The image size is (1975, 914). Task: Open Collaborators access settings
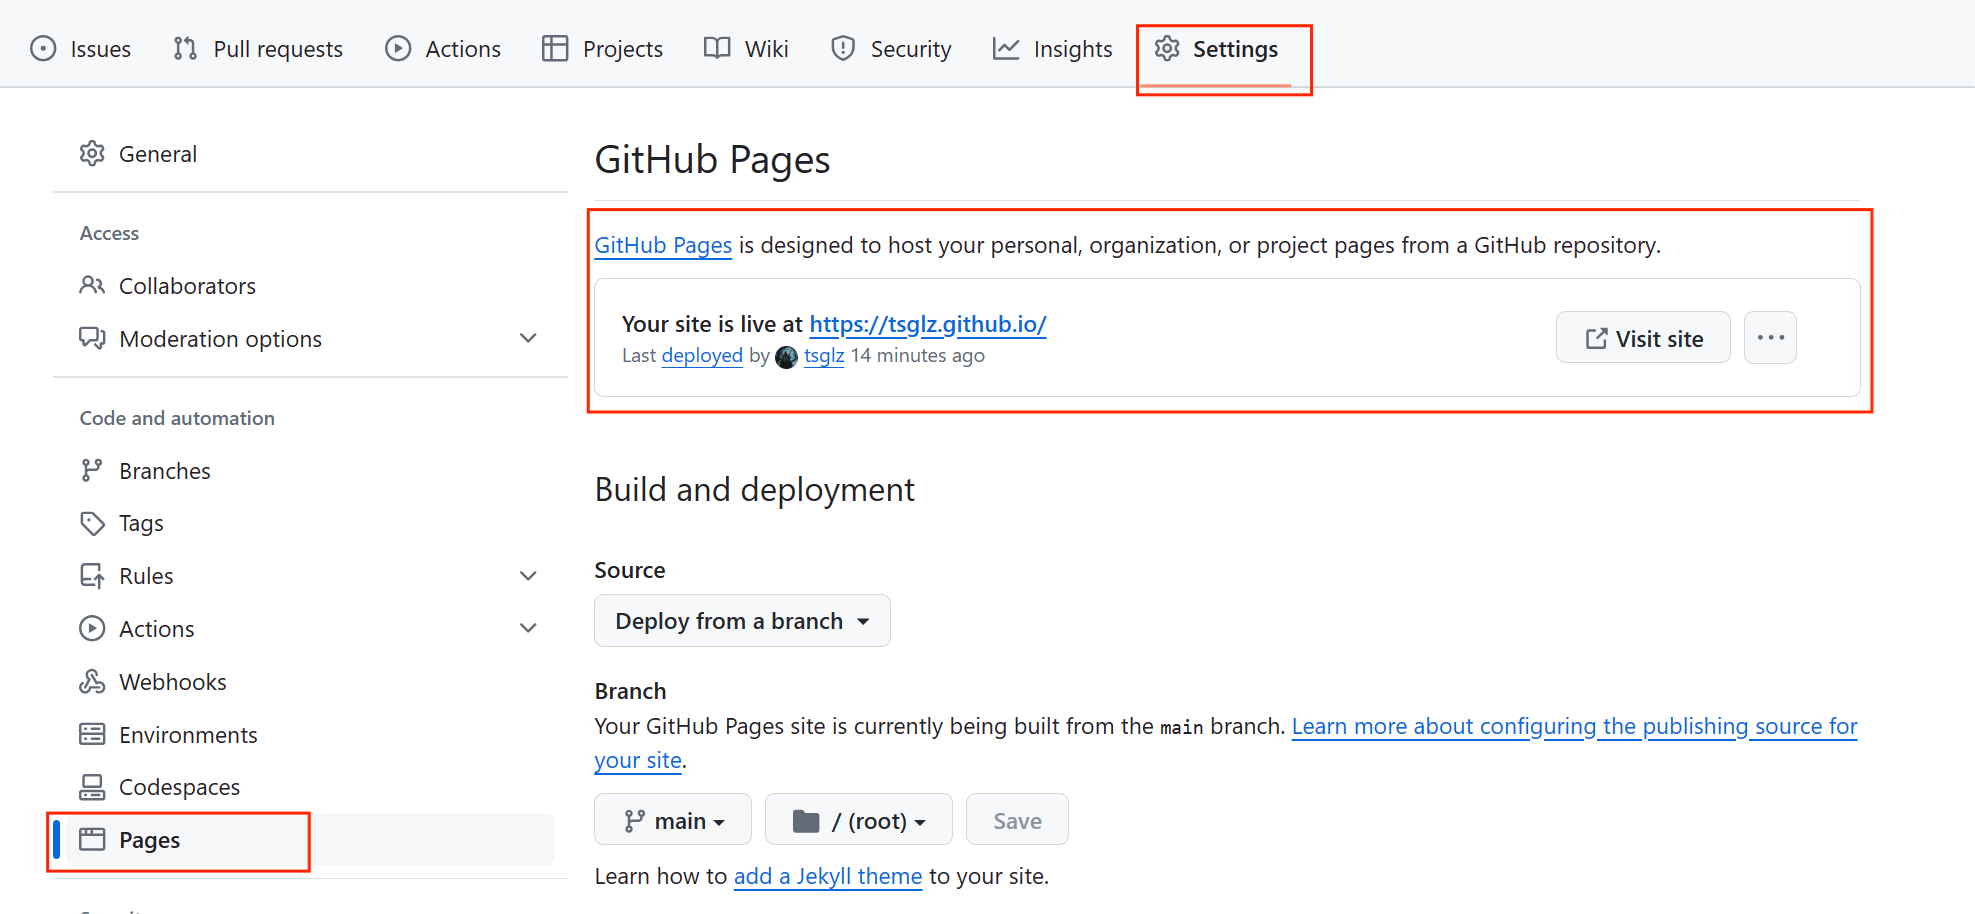[187, 286]
